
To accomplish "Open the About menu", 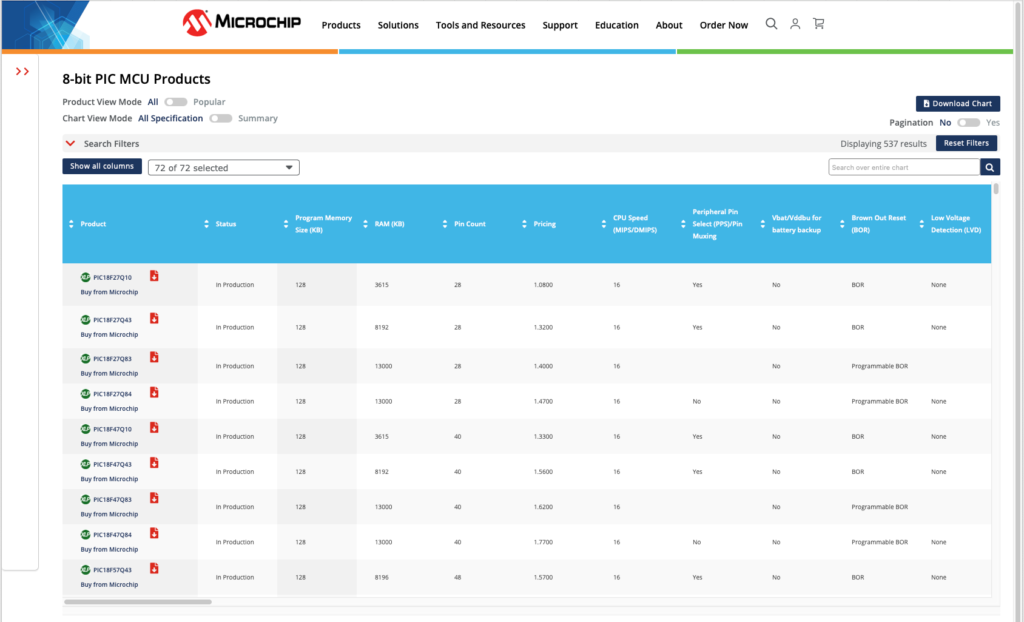I will (669, 25).
